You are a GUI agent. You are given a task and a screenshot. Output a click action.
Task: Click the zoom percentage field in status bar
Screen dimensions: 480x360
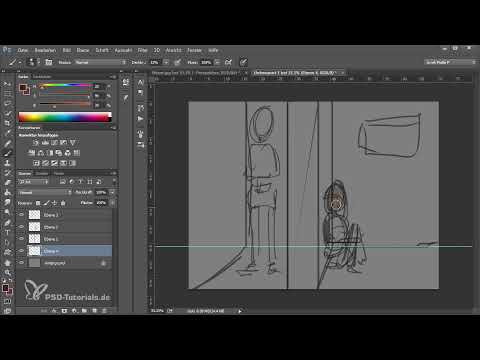tap(157, 311)
